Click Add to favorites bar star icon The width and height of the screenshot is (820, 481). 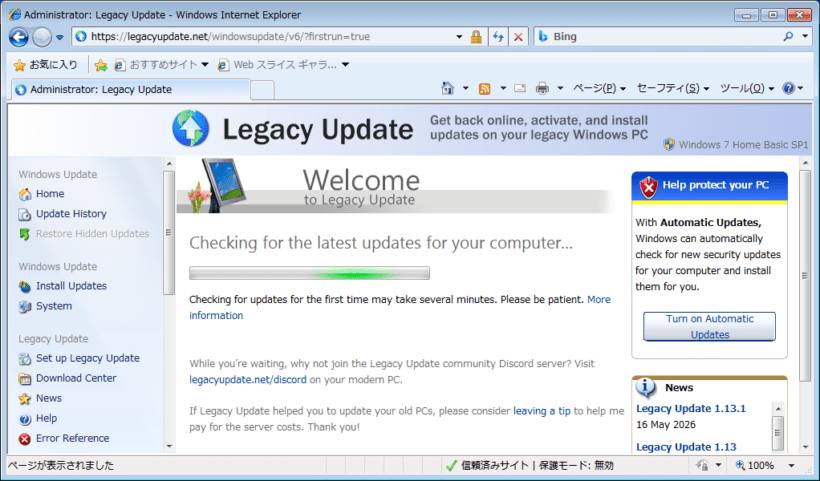[101, 65]
